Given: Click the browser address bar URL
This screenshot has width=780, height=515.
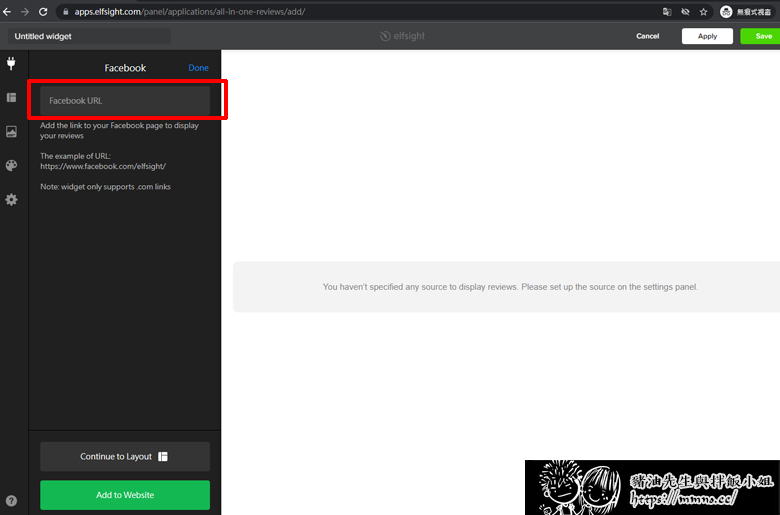Looking at the screenshot, I should 190,11.
